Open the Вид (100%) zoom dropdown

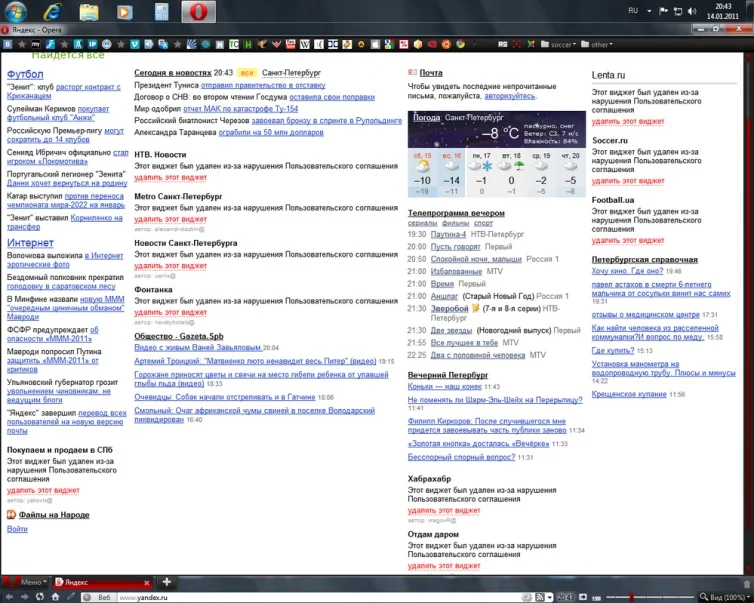pyautogui.click(x=726, y=597)
